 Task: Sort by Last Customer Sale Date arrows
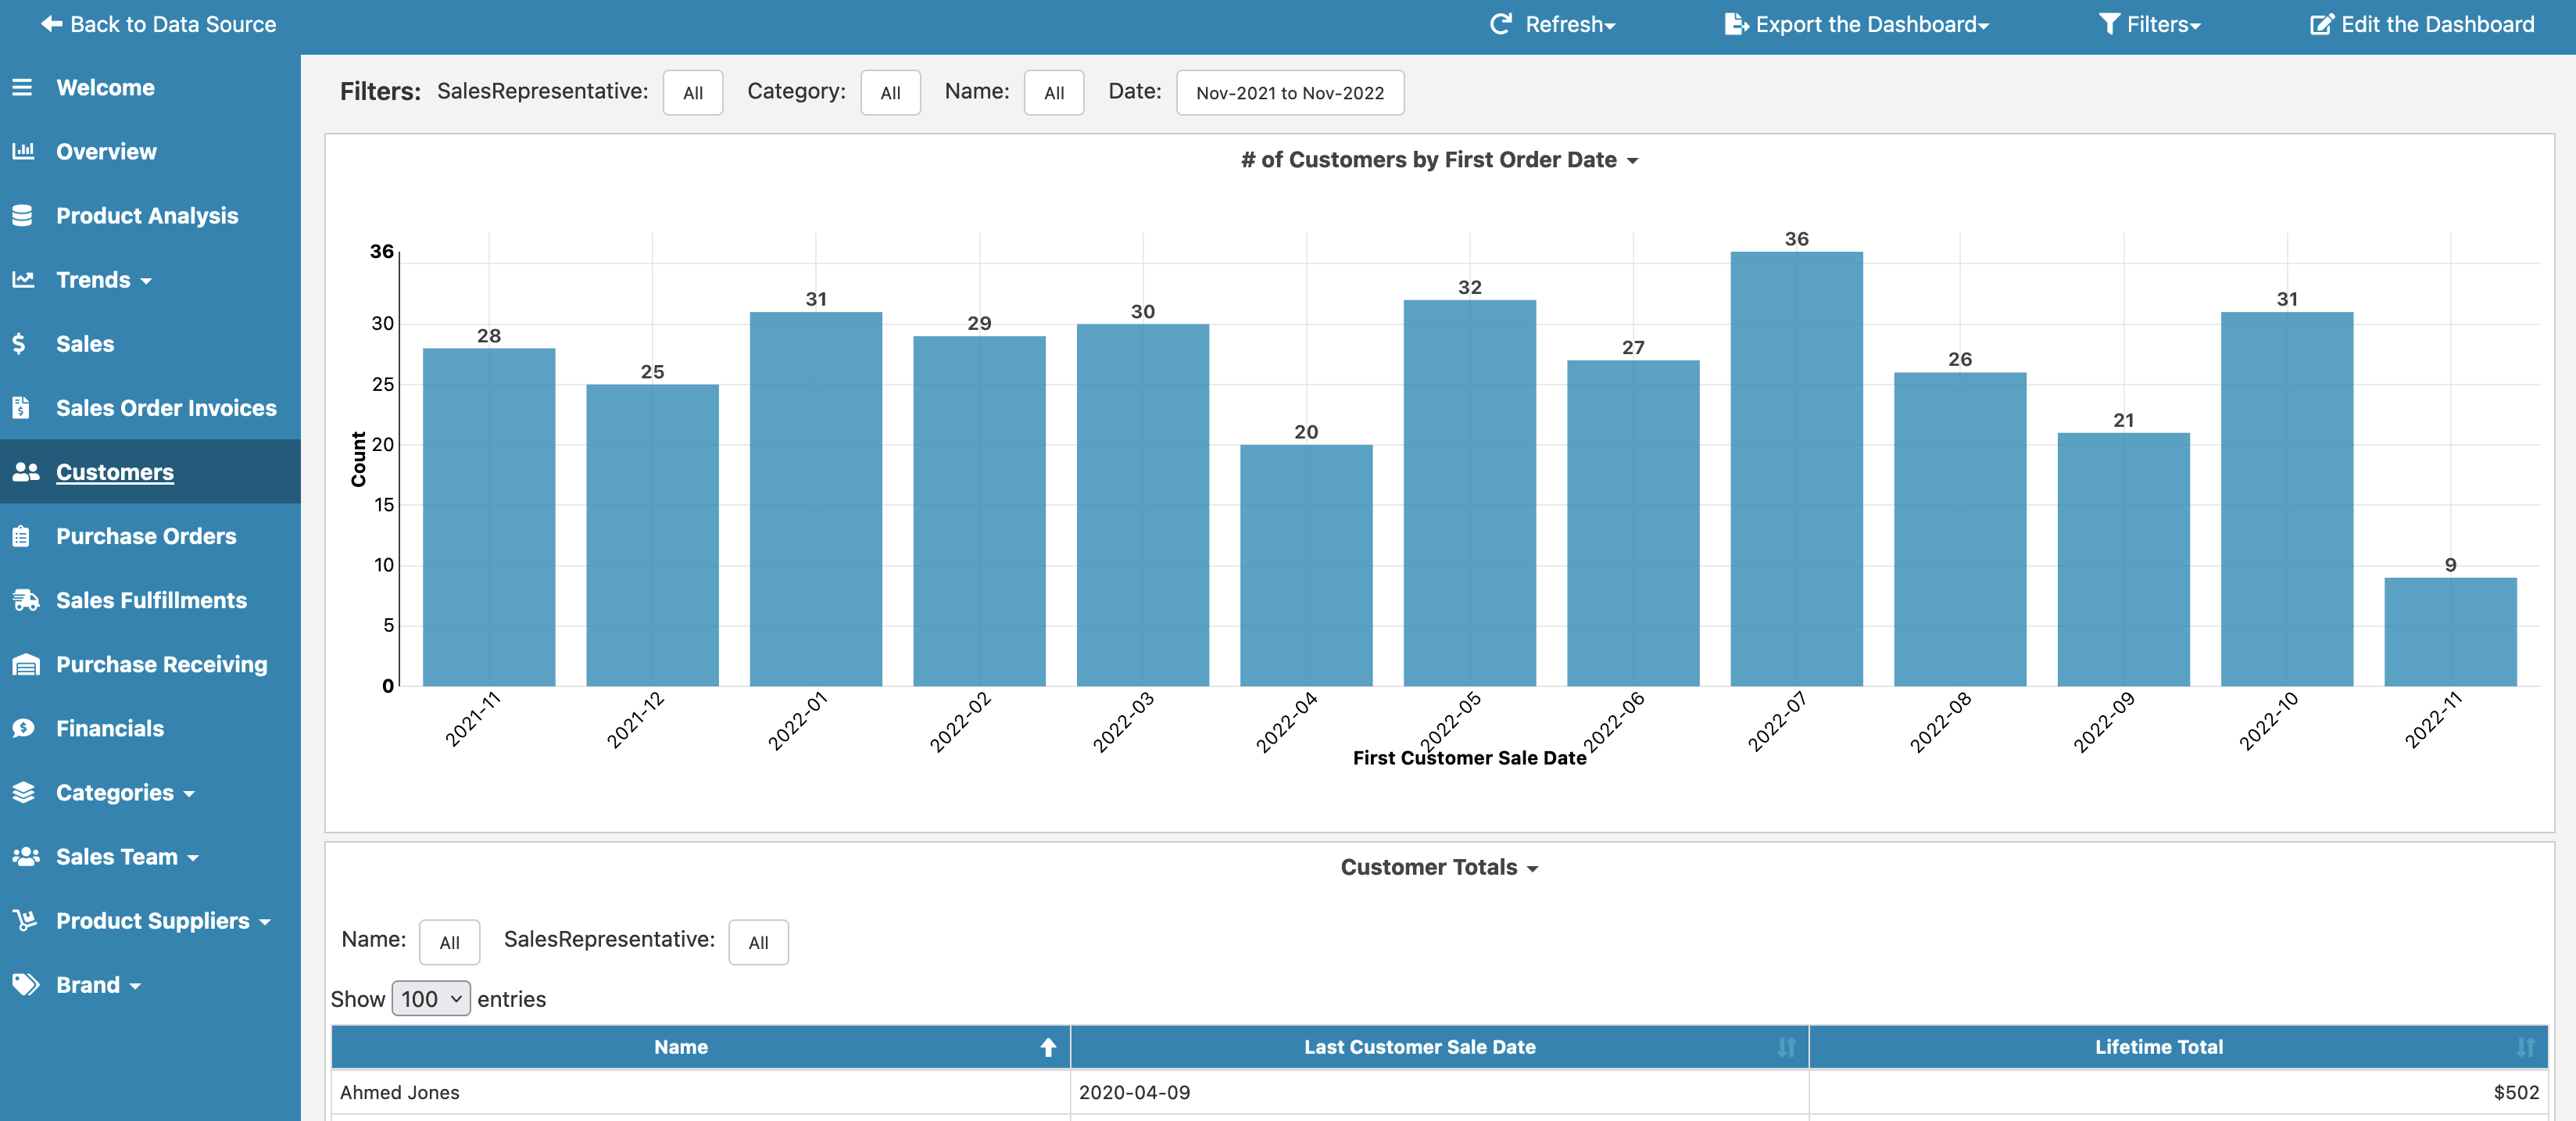(1786, 1047)
